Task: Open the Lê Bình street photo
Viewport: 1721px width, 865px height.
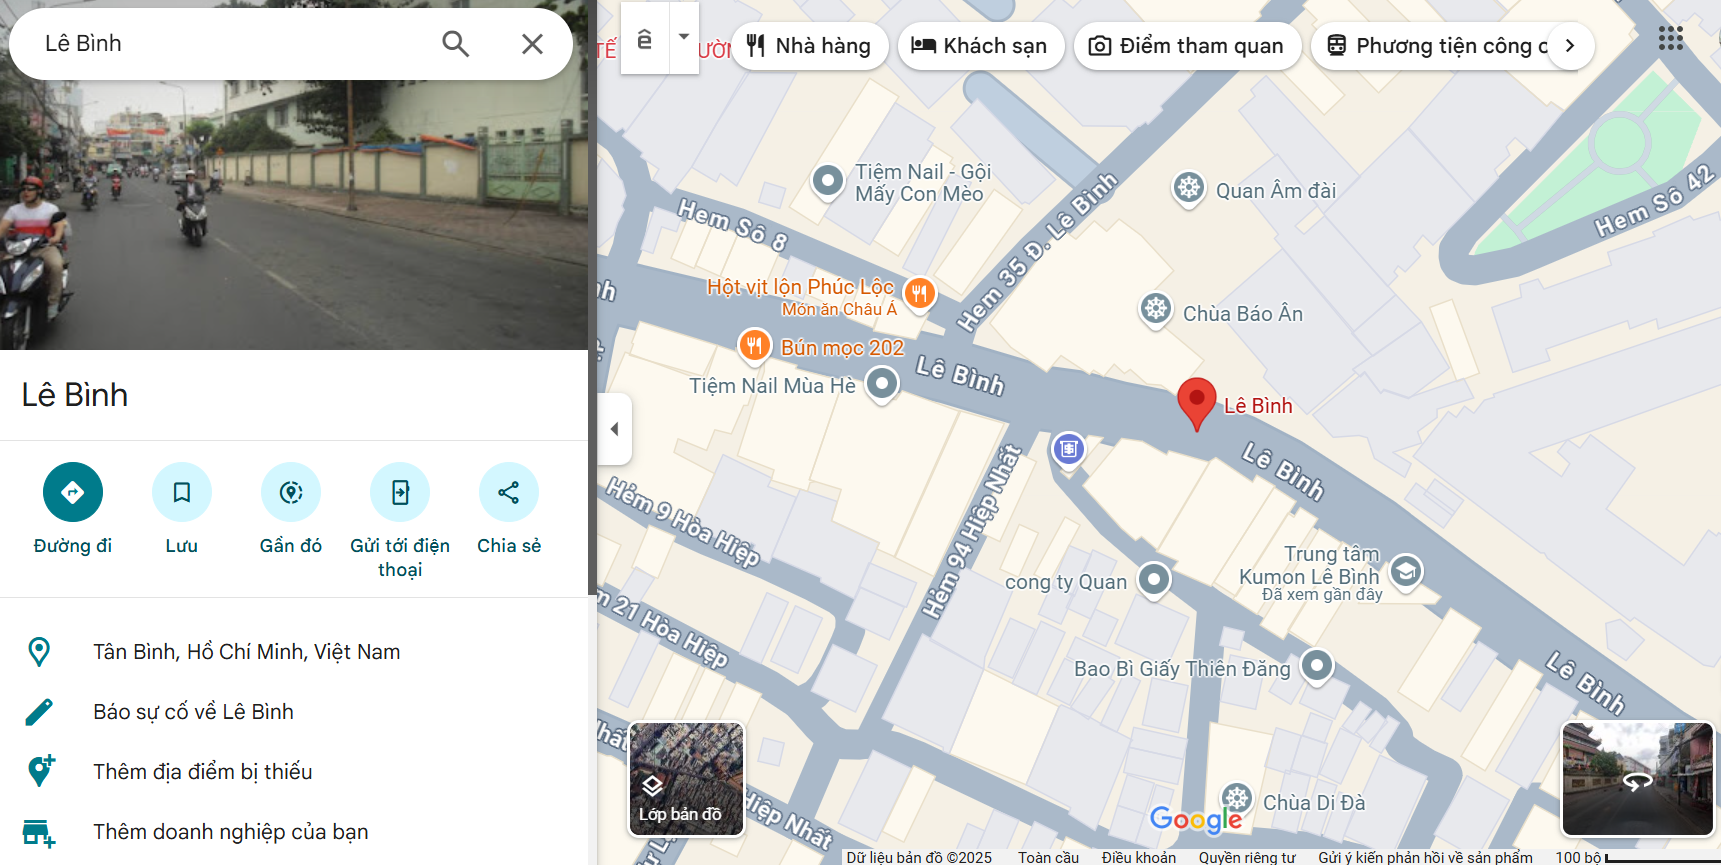Action: pos(294,215)
